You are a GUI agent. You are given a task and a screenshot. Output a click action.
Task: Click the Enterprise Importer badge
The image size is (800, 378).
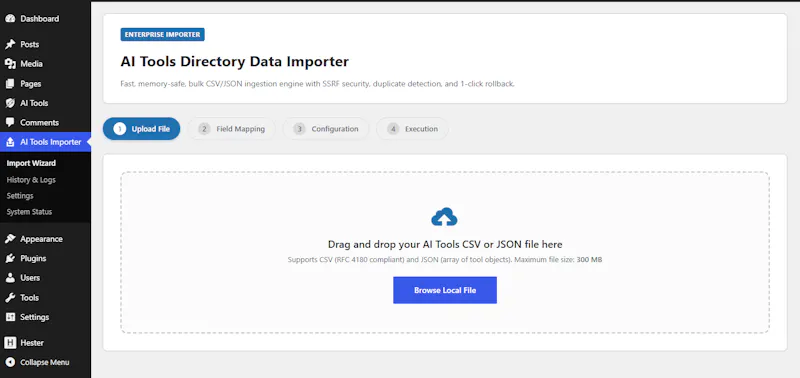click(x=162, y=35)
